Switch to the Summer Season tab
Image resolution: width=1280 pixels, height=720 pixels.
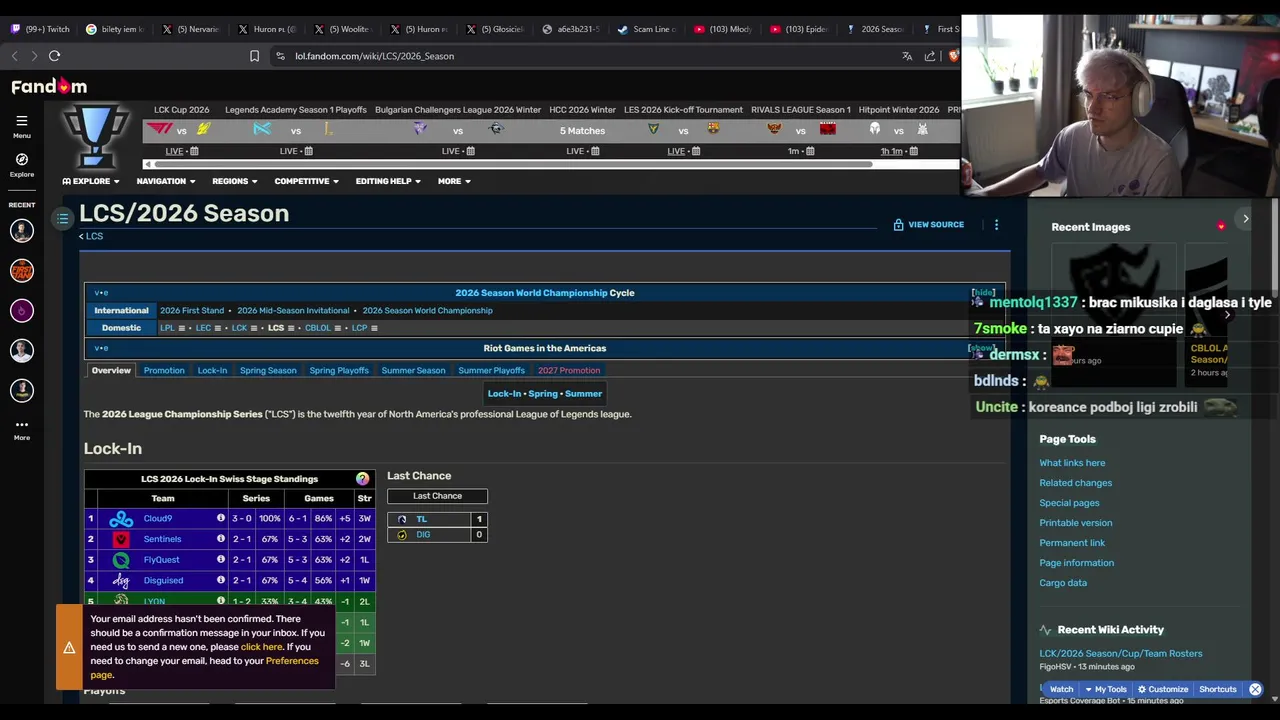(413, 370)
